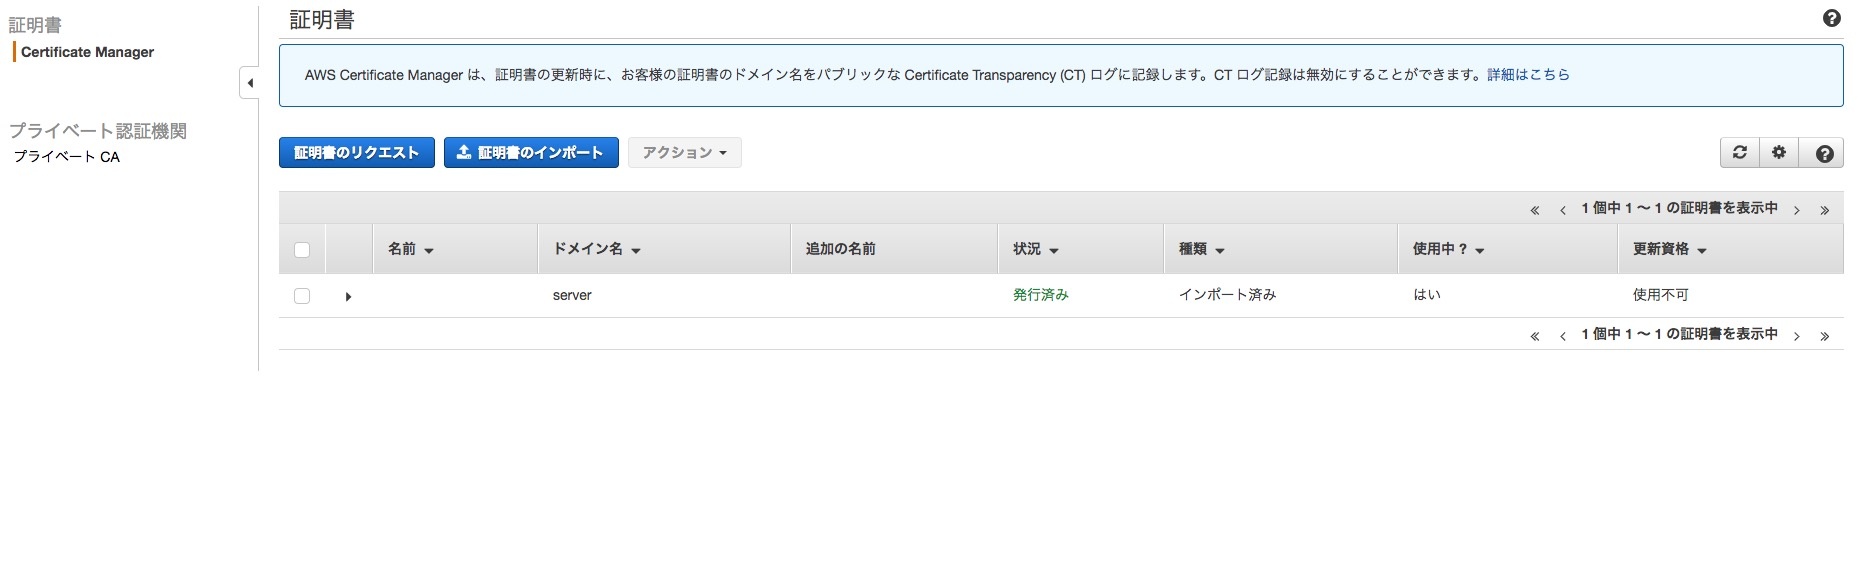Click the 証明書のインポート button
Screen dimensions: 1864x572
[x=531, y=153]
